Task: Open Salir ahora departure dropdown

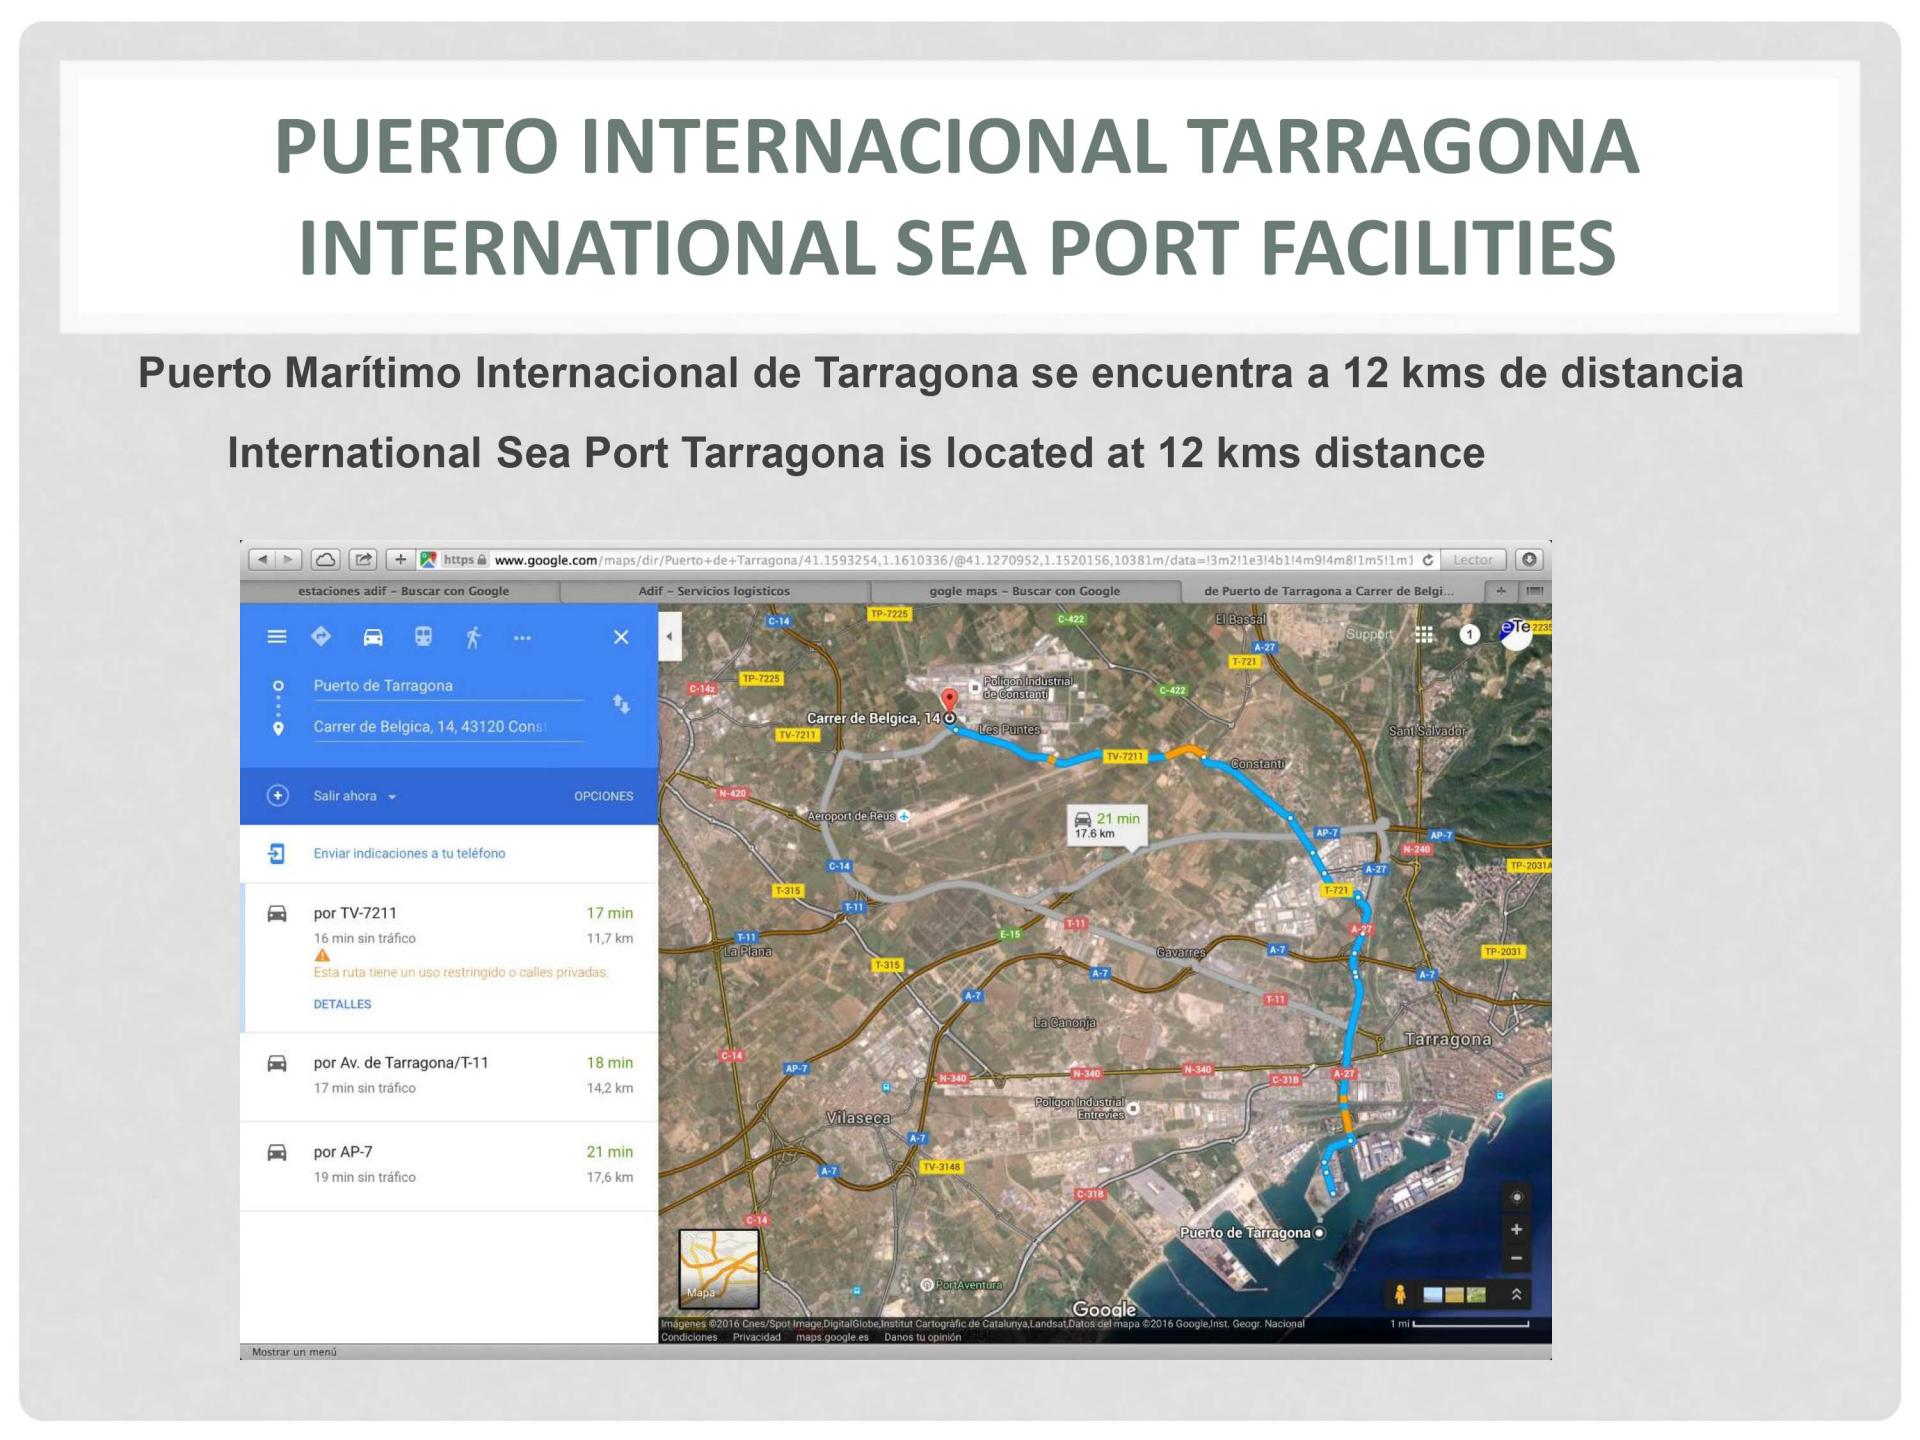Action: coord(355,796)
